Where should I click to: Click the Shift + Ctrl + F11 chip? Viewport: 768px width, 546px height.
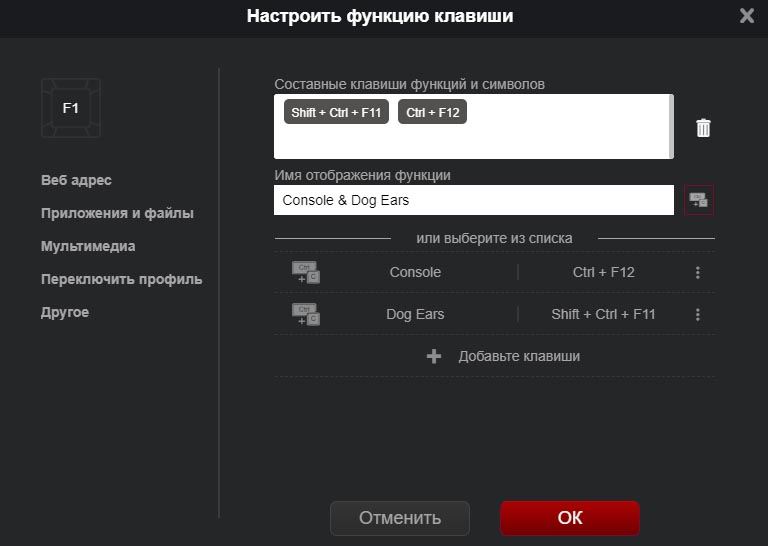click(336, 112)
